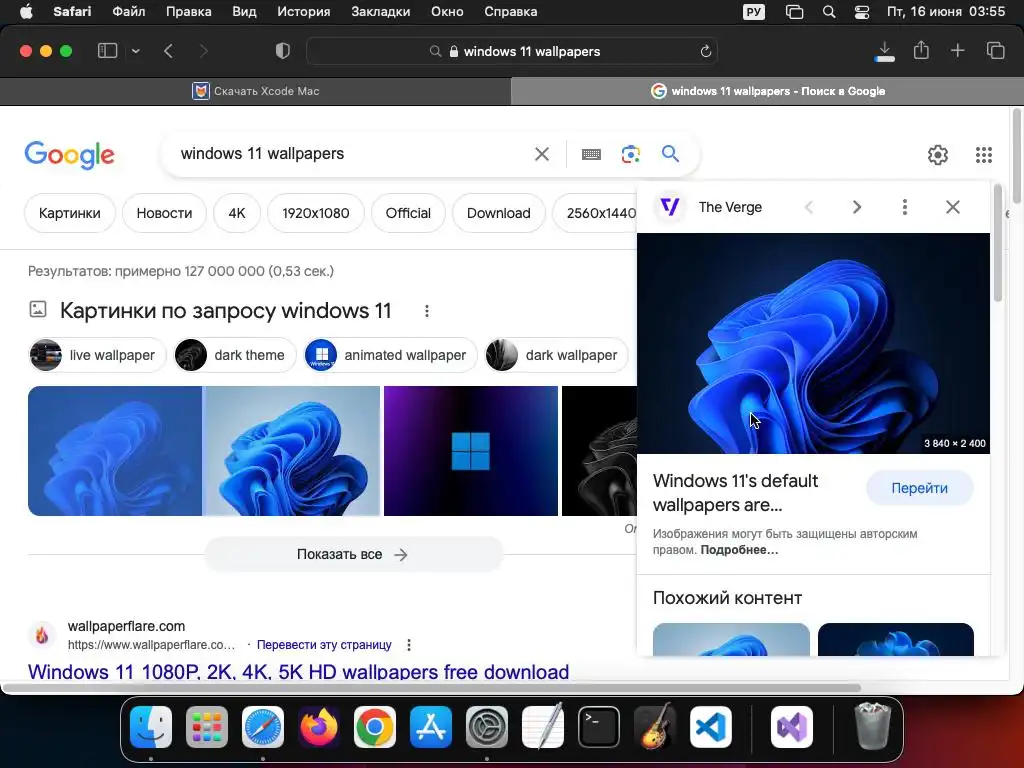The height and width of the screenshot is (768, 1024).
Task: Show the tab overview icon
Action: tap(995, 50)
